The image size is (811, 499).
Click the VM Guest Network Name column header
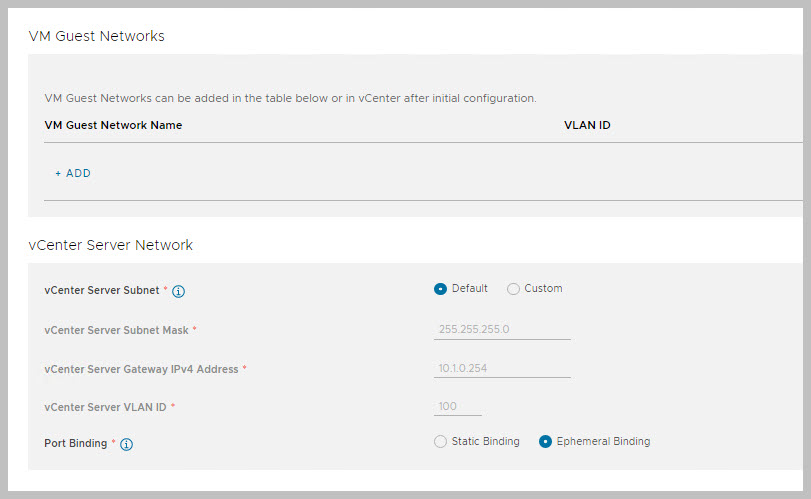114,126
